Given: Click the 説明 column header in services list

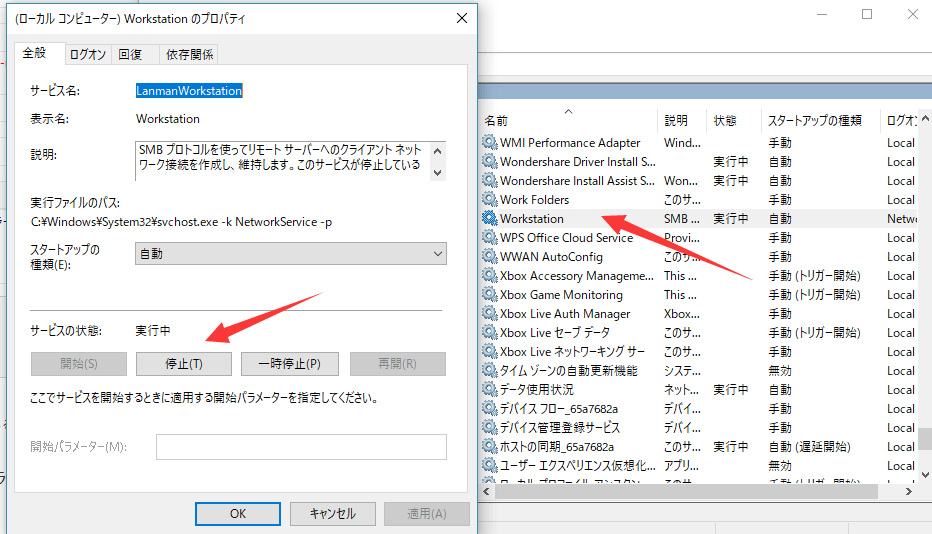Looking at the screenshot, I should (x=682, y=121).
